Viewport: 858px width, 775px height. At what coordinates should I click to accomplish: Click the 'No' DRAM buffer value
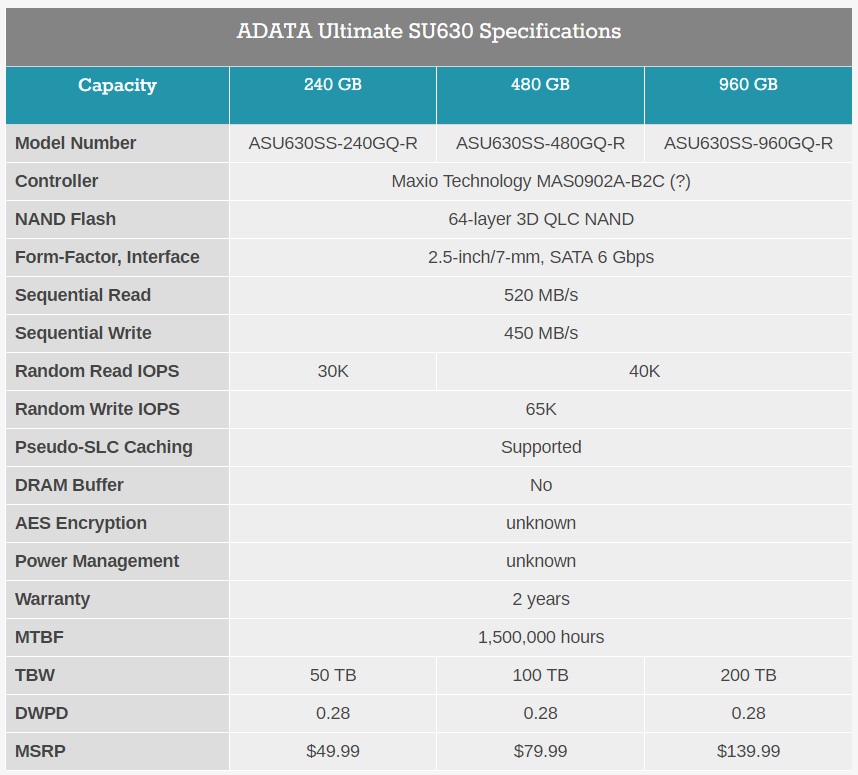click(x=541, y=485)
